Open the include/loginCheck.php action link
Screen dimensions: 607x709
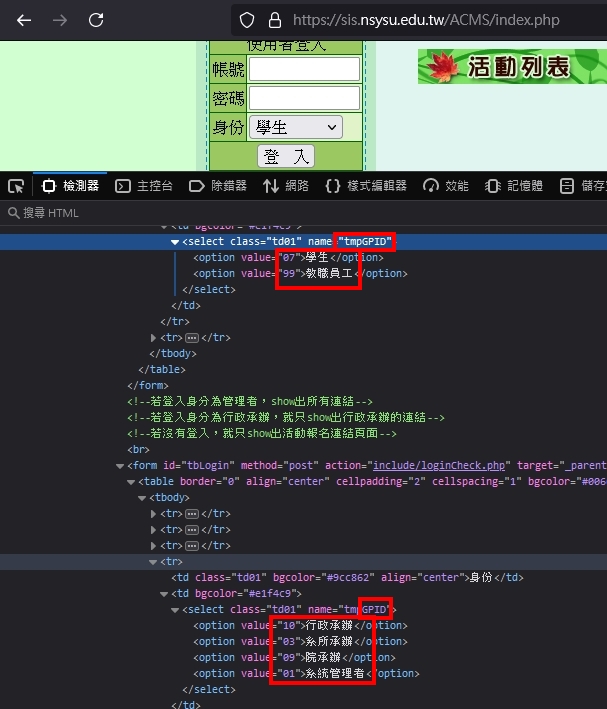pyautogui.click(x=439, y=465)
